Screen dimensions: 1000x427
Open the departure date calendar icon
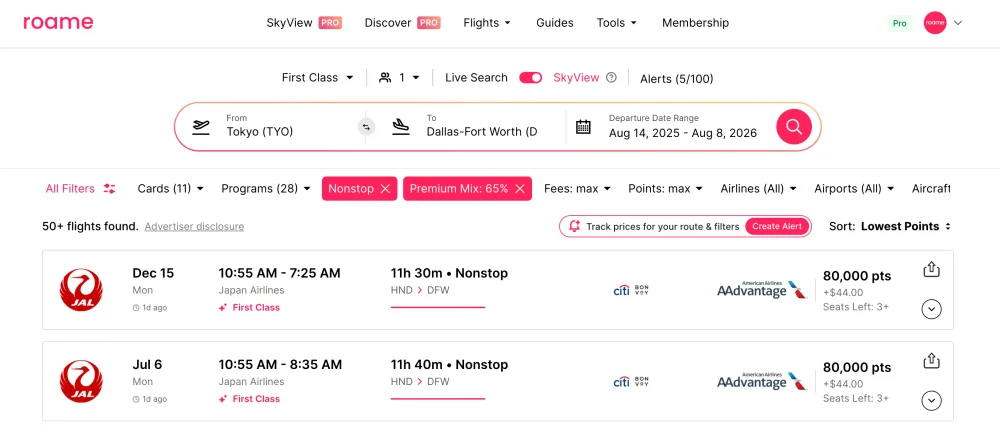point(583,127)
